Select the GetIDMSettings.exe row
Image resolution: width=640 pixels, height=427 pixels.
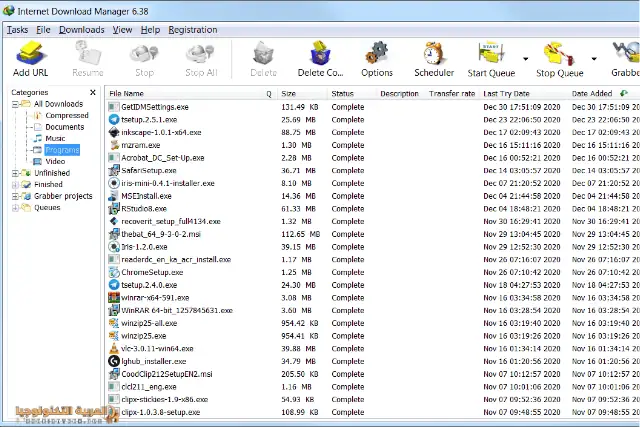coord(372,107)
